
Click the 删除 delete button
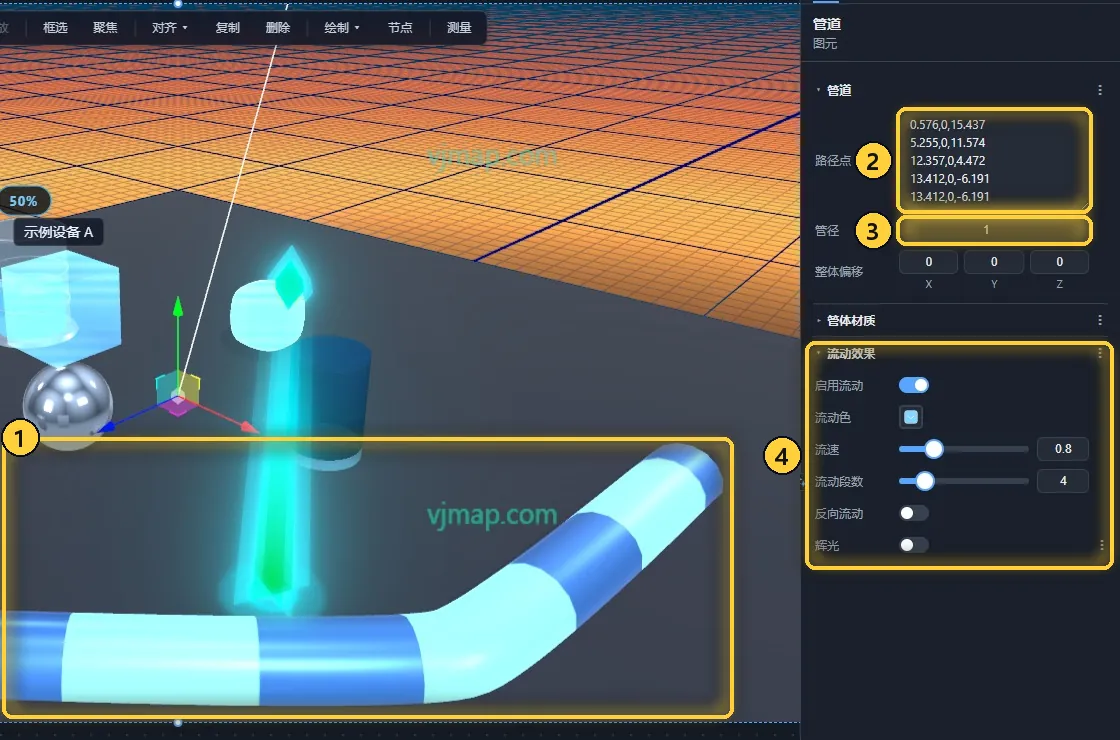277,28
